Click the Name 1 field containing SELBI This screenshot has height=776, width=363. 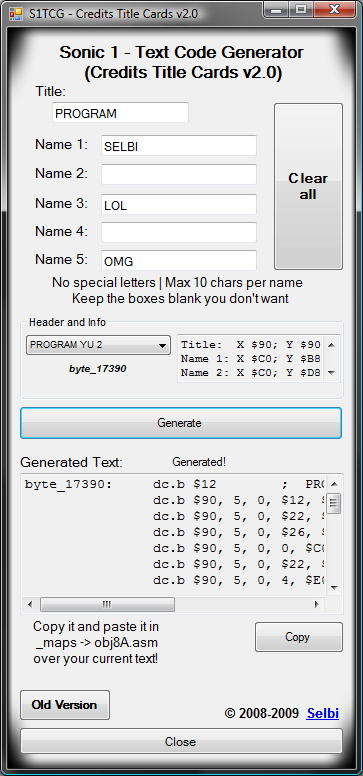tap(179, 146)
